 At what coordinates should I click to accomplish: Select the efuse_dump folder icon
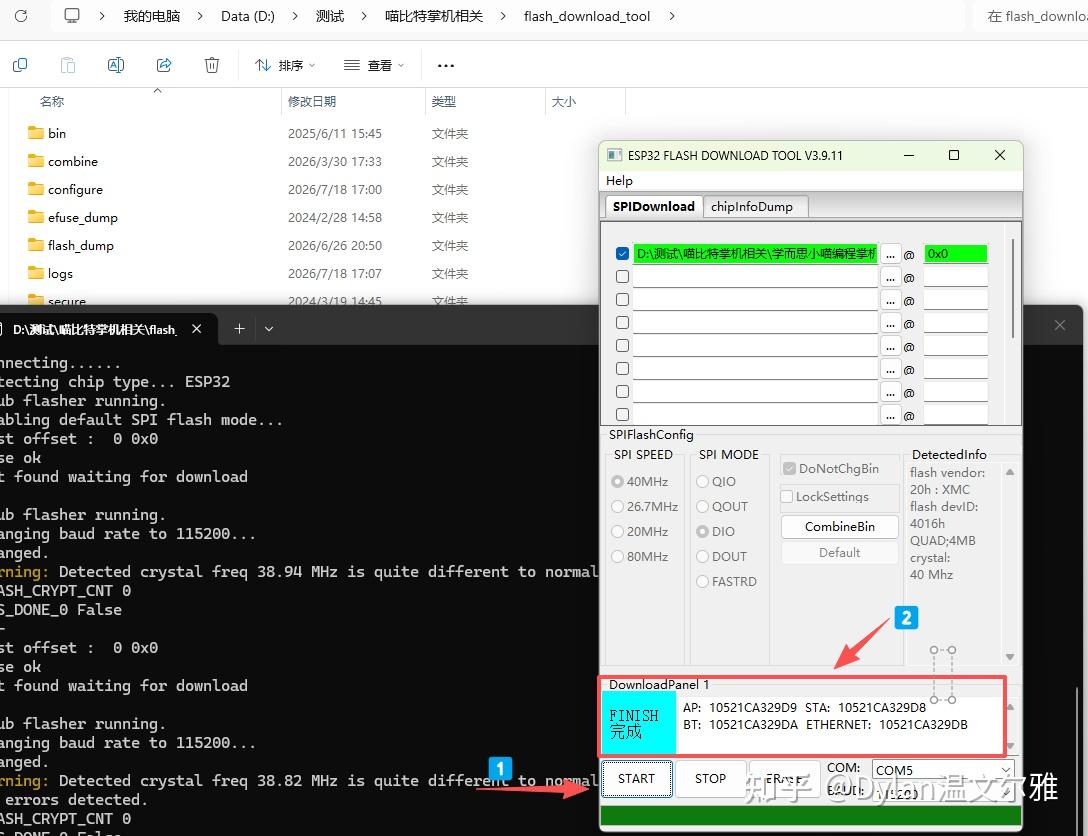(x=35, y=217)
